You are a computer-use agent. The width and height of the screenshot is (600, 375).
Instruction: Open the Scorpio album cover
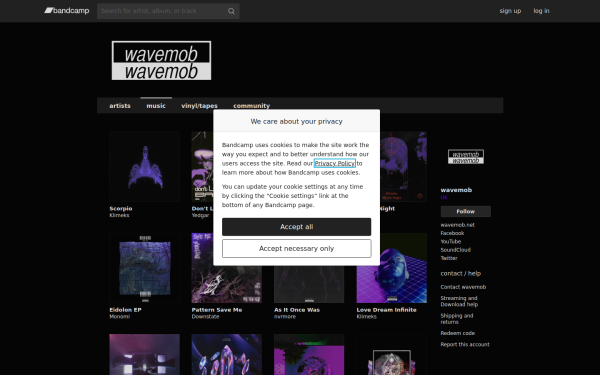144,166
